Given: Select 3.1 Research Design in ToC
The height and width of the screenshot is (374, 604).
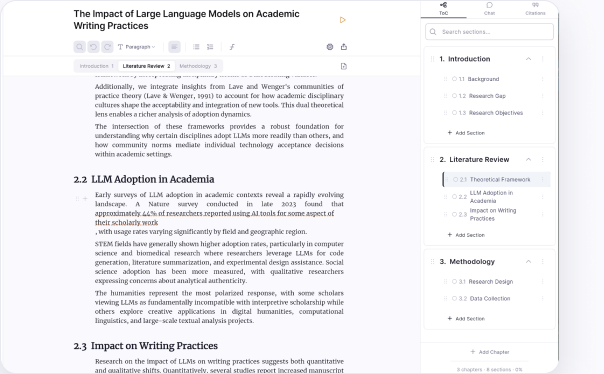Looking at the screenshot, I should 490,282.
